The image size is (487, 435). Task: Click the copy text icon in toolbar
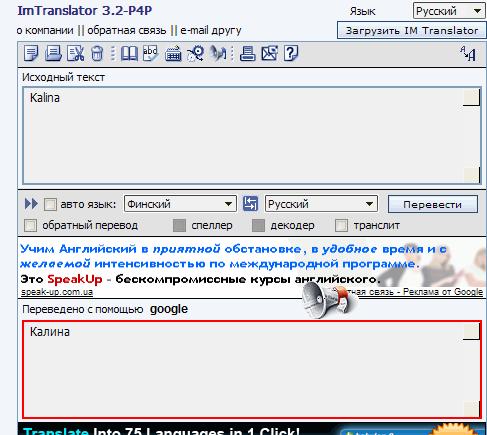[x=31, y=53]
